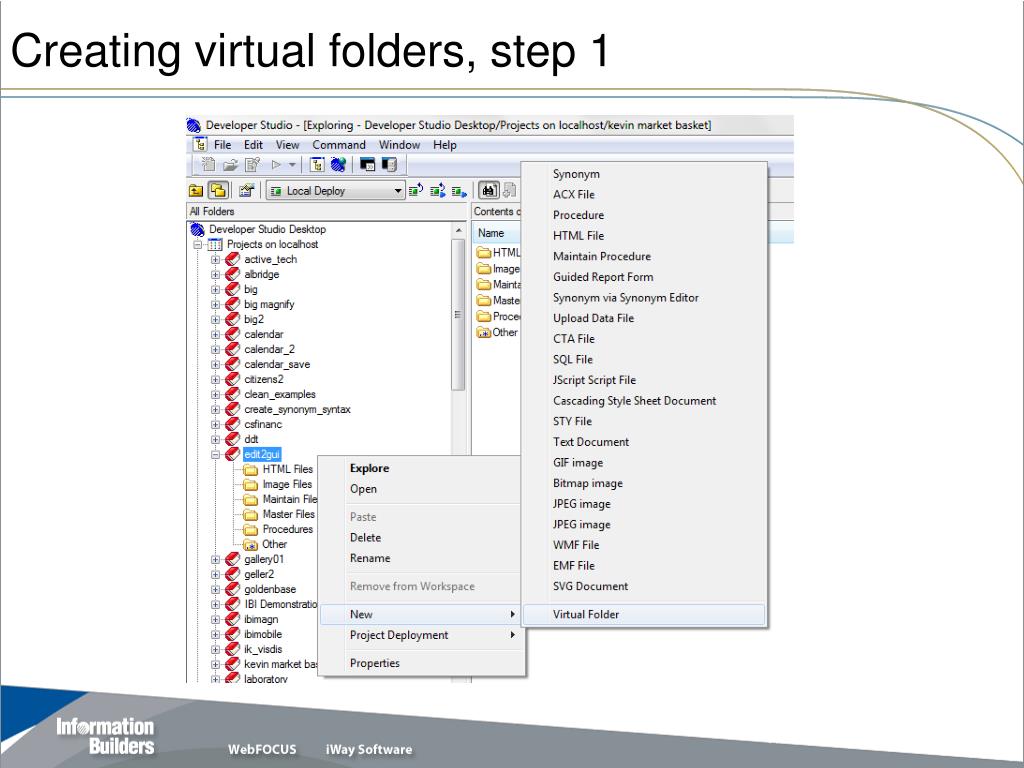Choose Virtual Folder in the New submenu
The height and width of the screenshot is (768, 1024).
[x=645, y=615]
